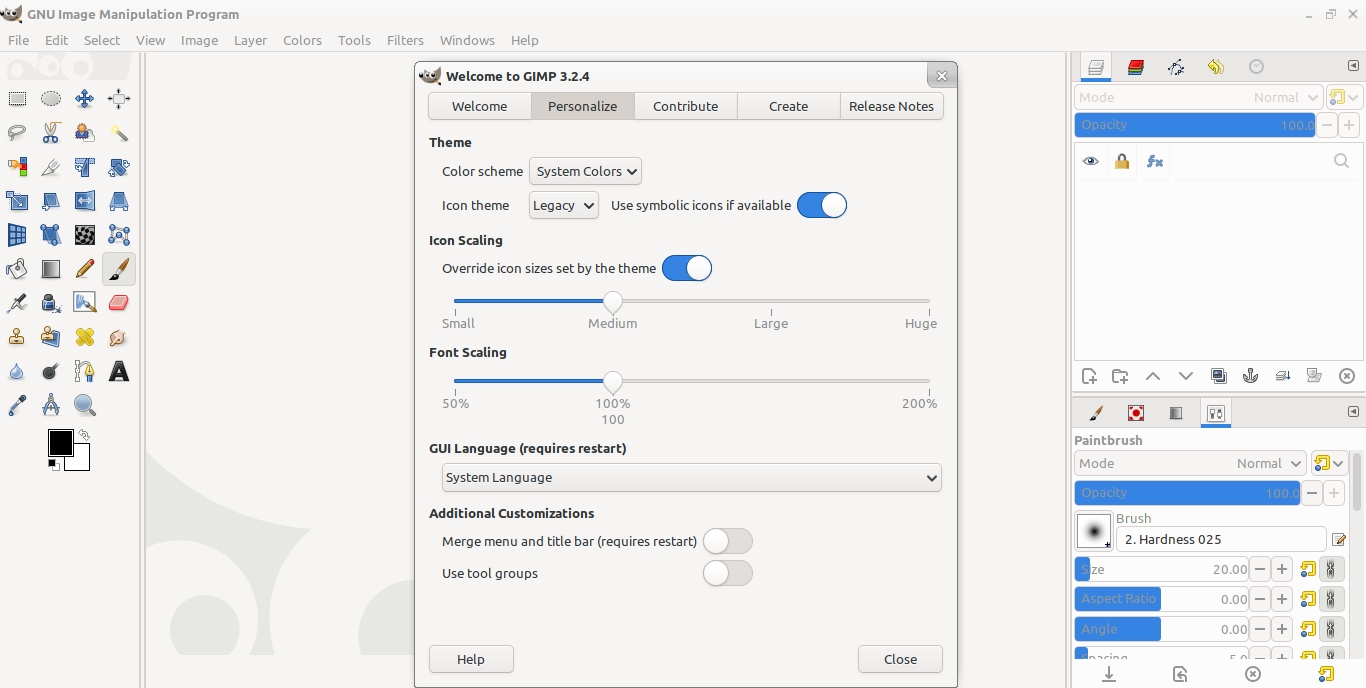Open Paintbrush mode group switcher dropdown
1366x688 pixels.
pyautogui.click(x=1329, y=463)
